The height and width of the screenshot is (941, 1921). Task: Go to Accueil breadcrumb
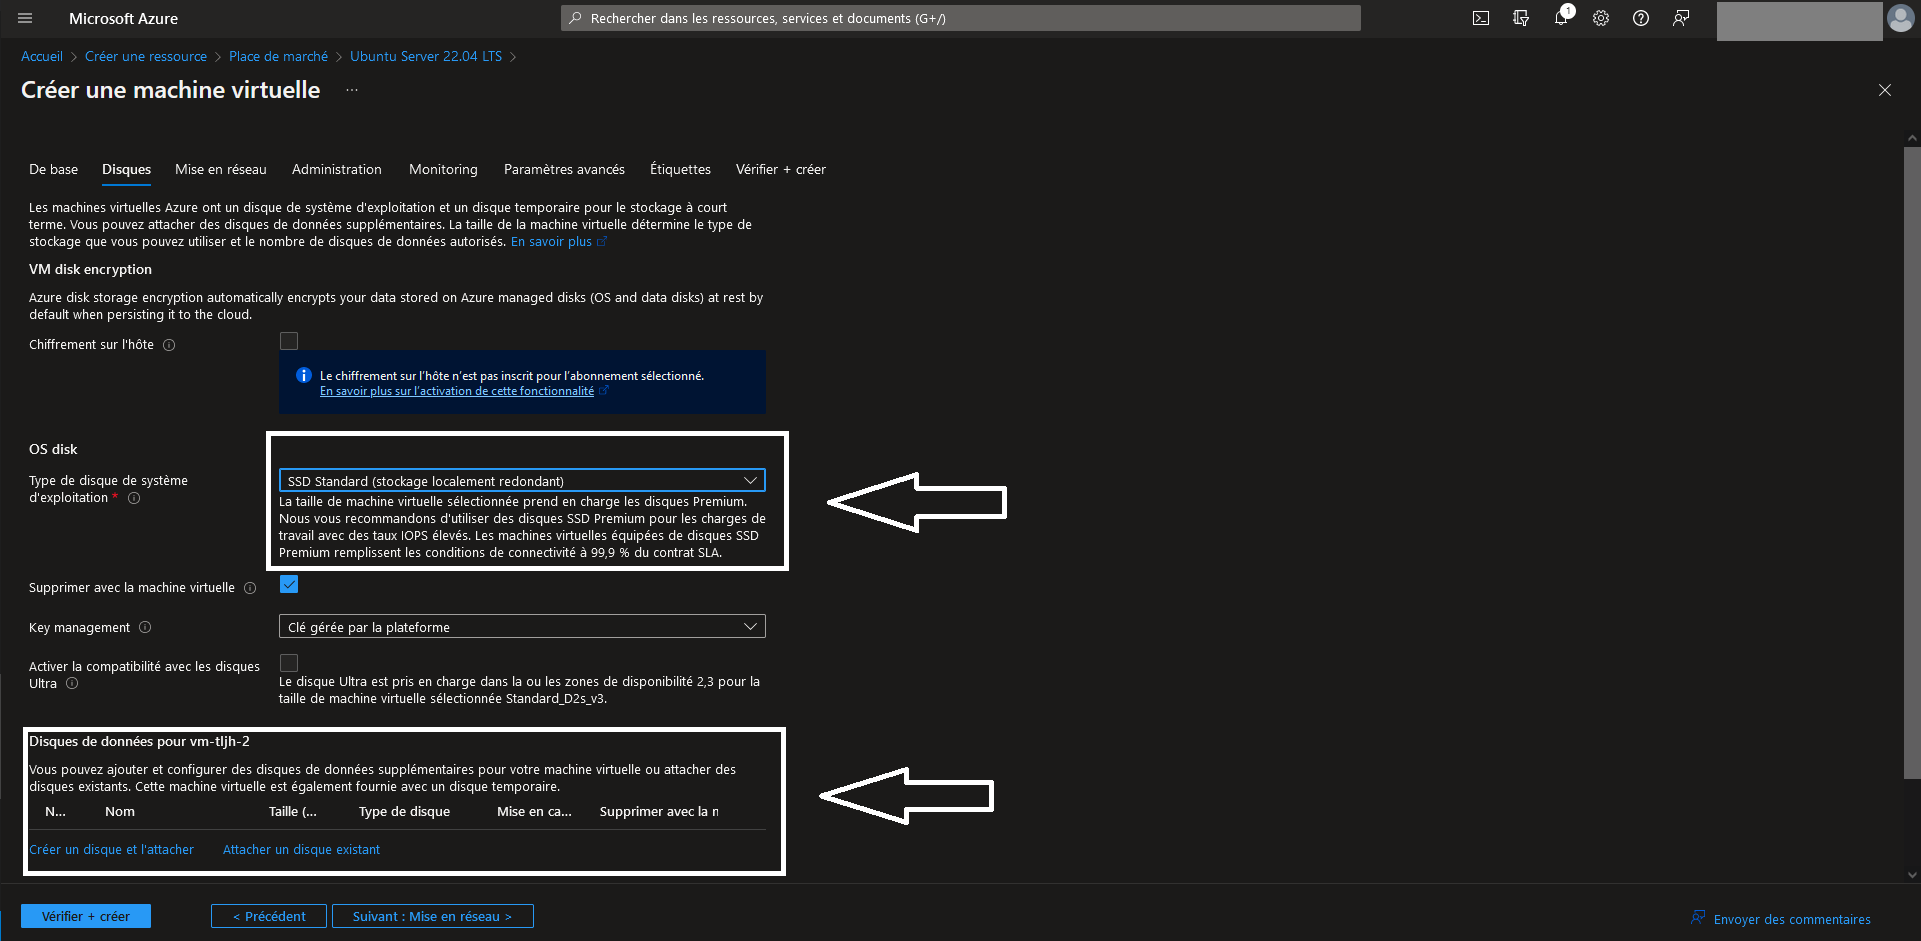pos(42,56)
